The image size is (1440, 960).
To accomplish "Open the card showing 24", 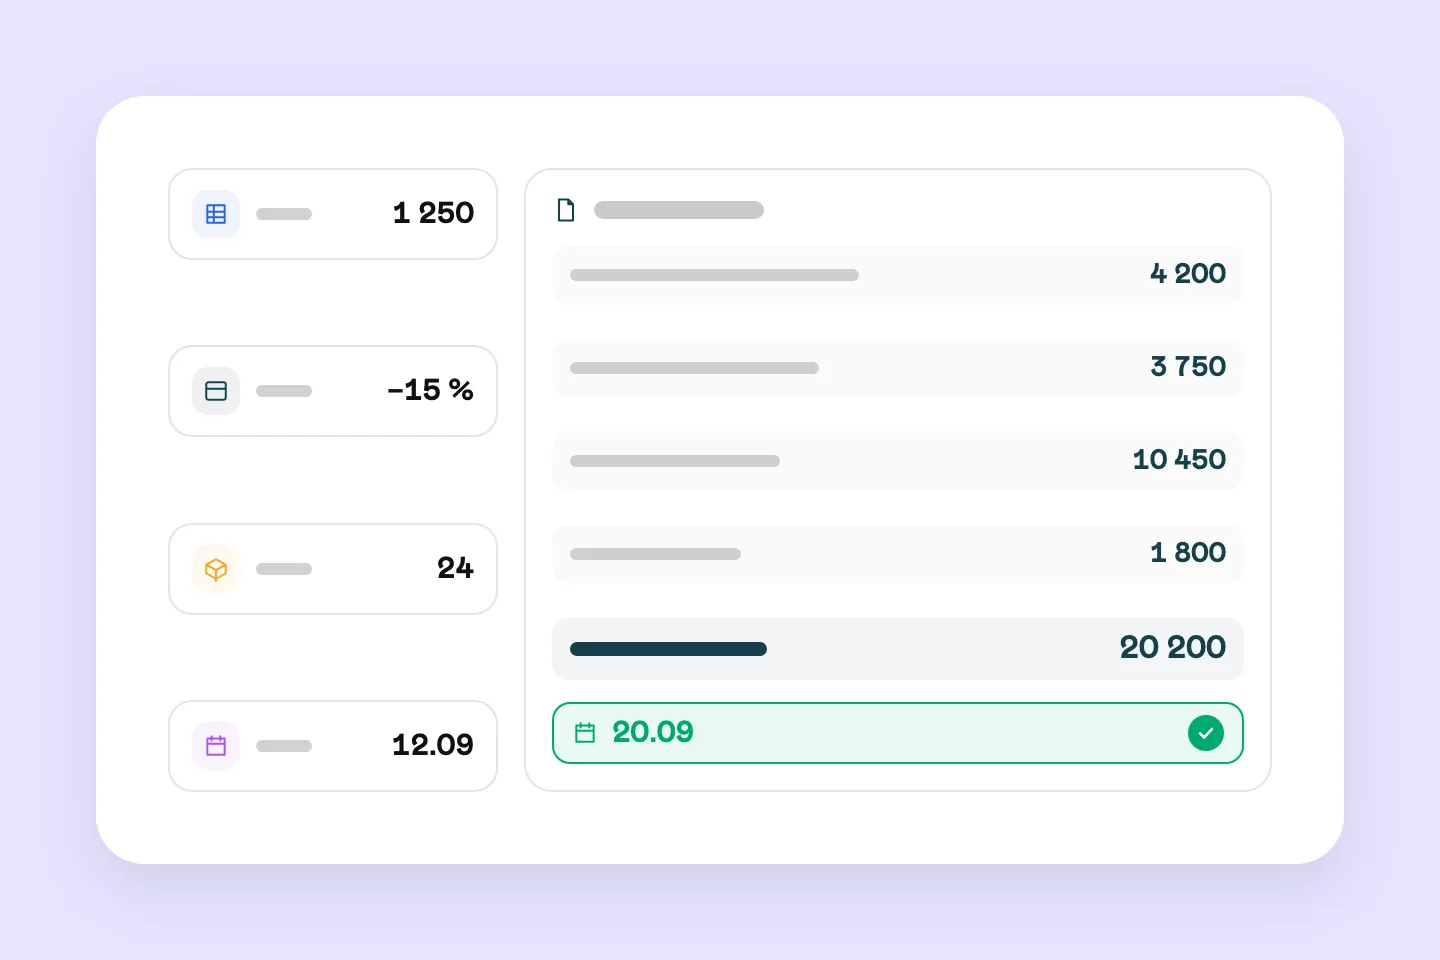I will click(333, 569).
